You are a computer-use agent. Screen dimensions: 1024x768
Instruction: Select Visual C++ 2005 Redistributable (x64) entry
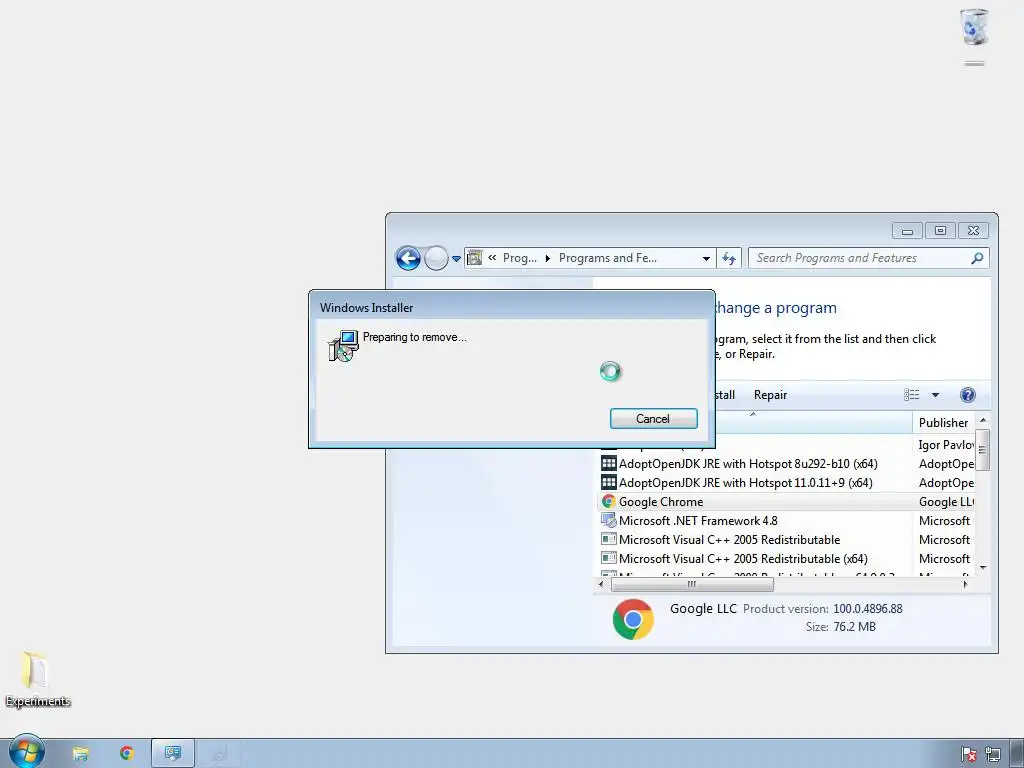[x=743, y=558]
